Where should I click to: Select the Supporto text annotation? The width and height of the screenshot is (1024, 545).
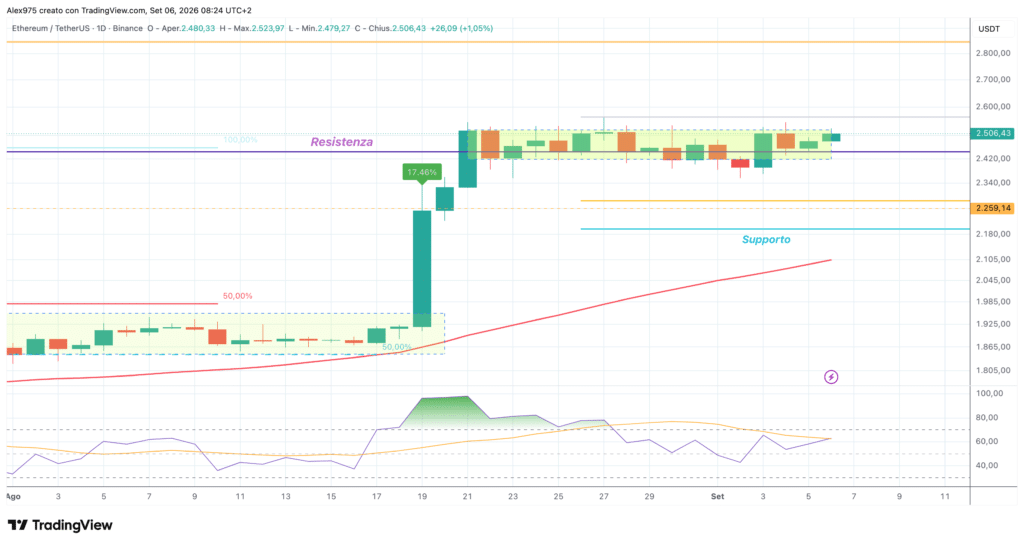point(766,240)
